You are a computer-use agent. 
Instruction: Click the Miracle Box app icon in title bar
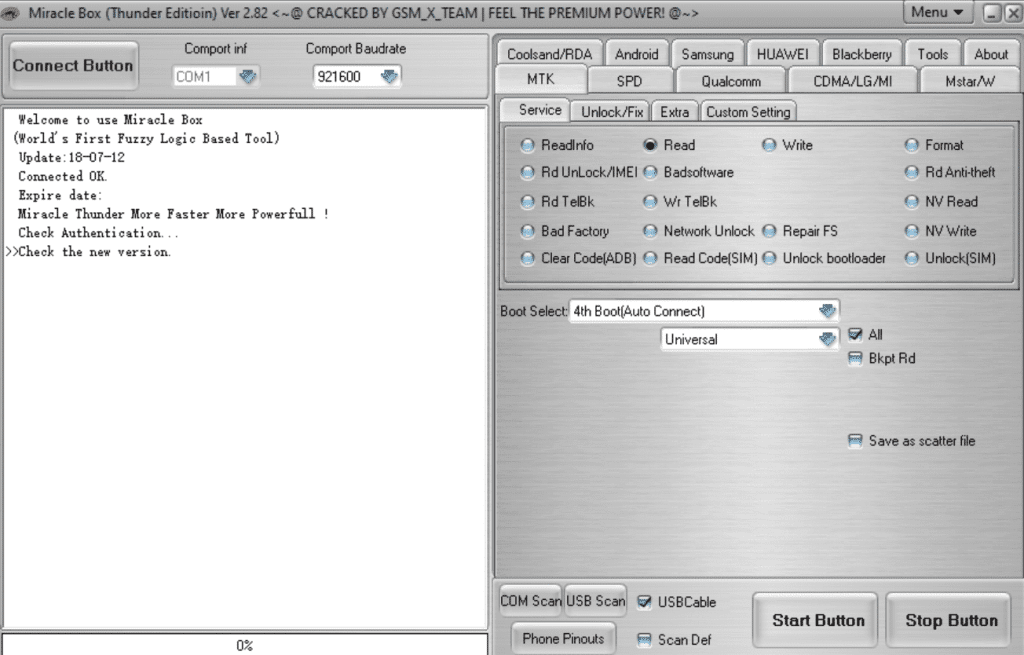pos(11,12)
